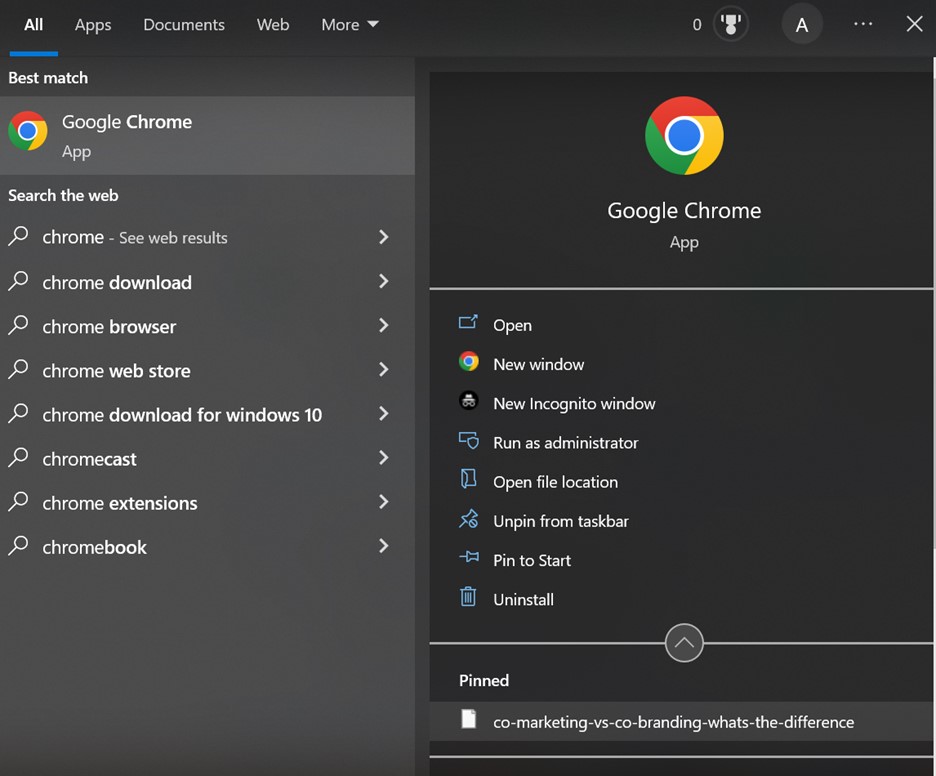Collapse the actions list with up chevron
This screenshot has height=776, width=936.
(684, 642)
